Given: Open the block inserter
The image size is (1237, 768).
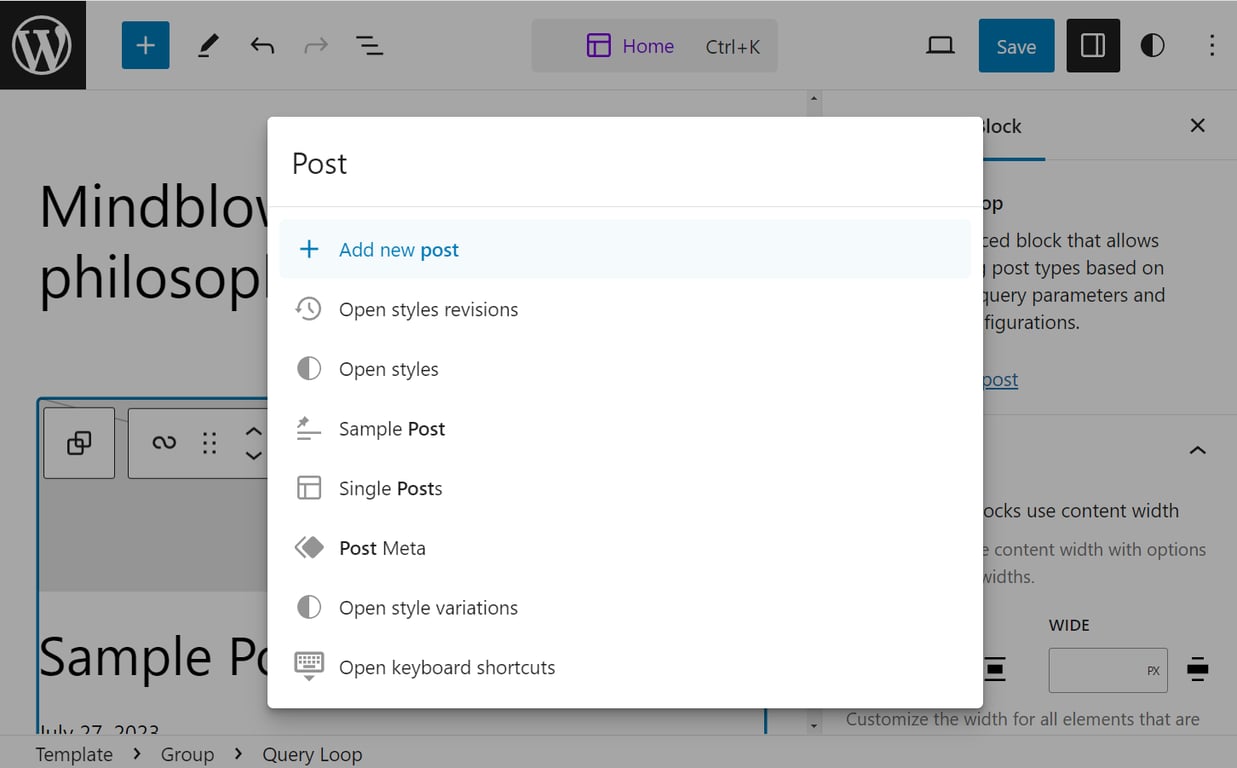Looking at the screenshot, I should coord(145,45).
